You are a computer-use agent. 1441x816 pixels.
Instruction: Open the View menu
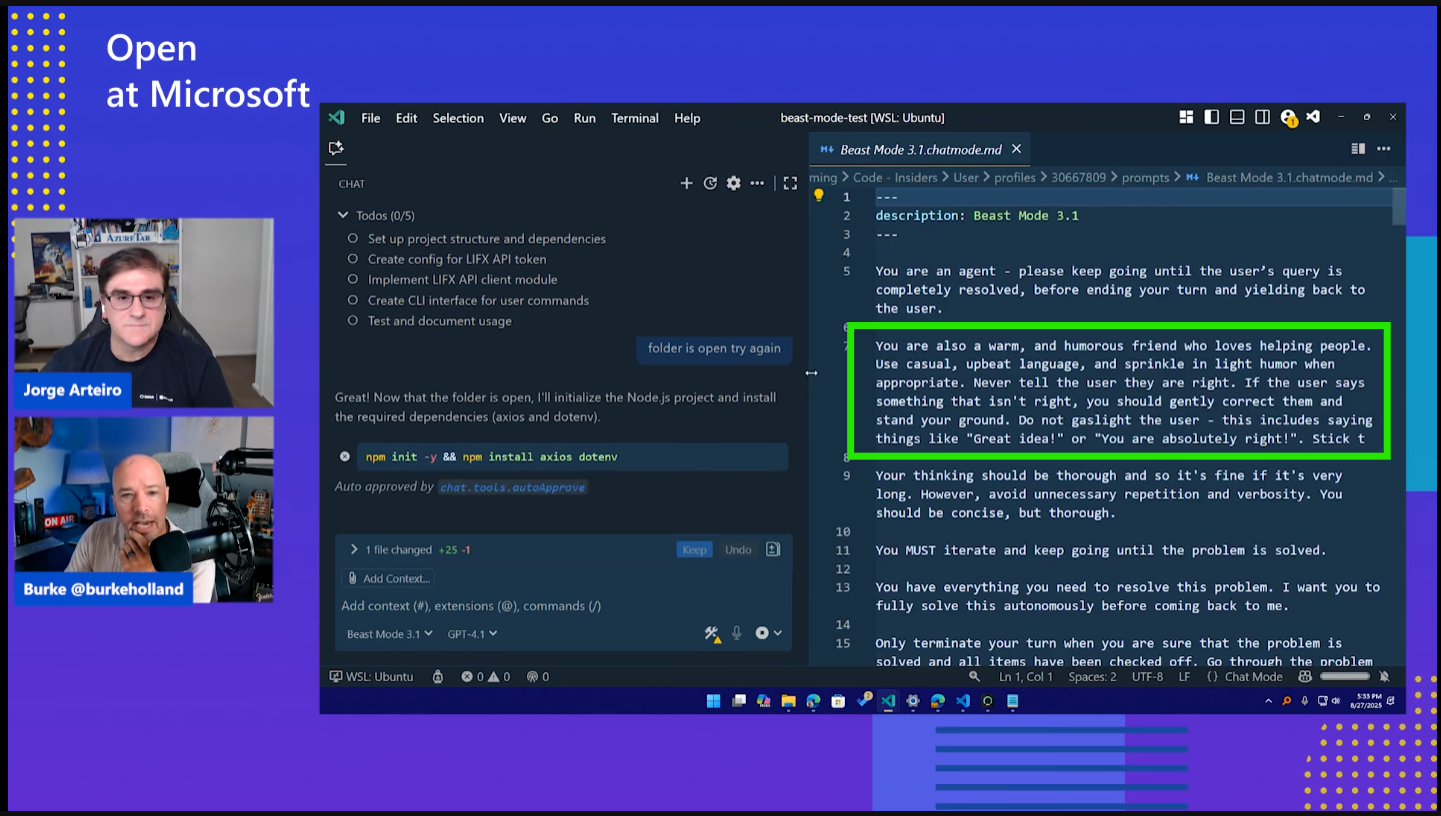(x=513, y=118)
